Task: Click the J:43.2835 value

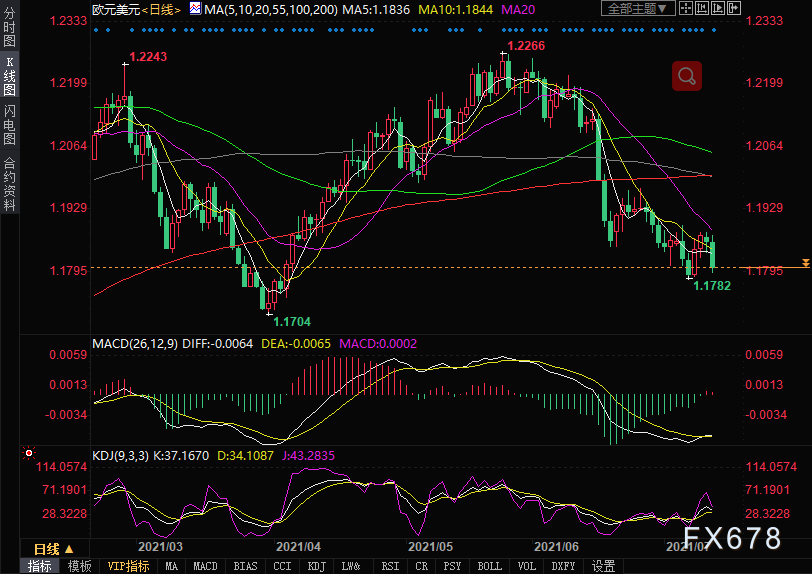Action: (308, 456)
